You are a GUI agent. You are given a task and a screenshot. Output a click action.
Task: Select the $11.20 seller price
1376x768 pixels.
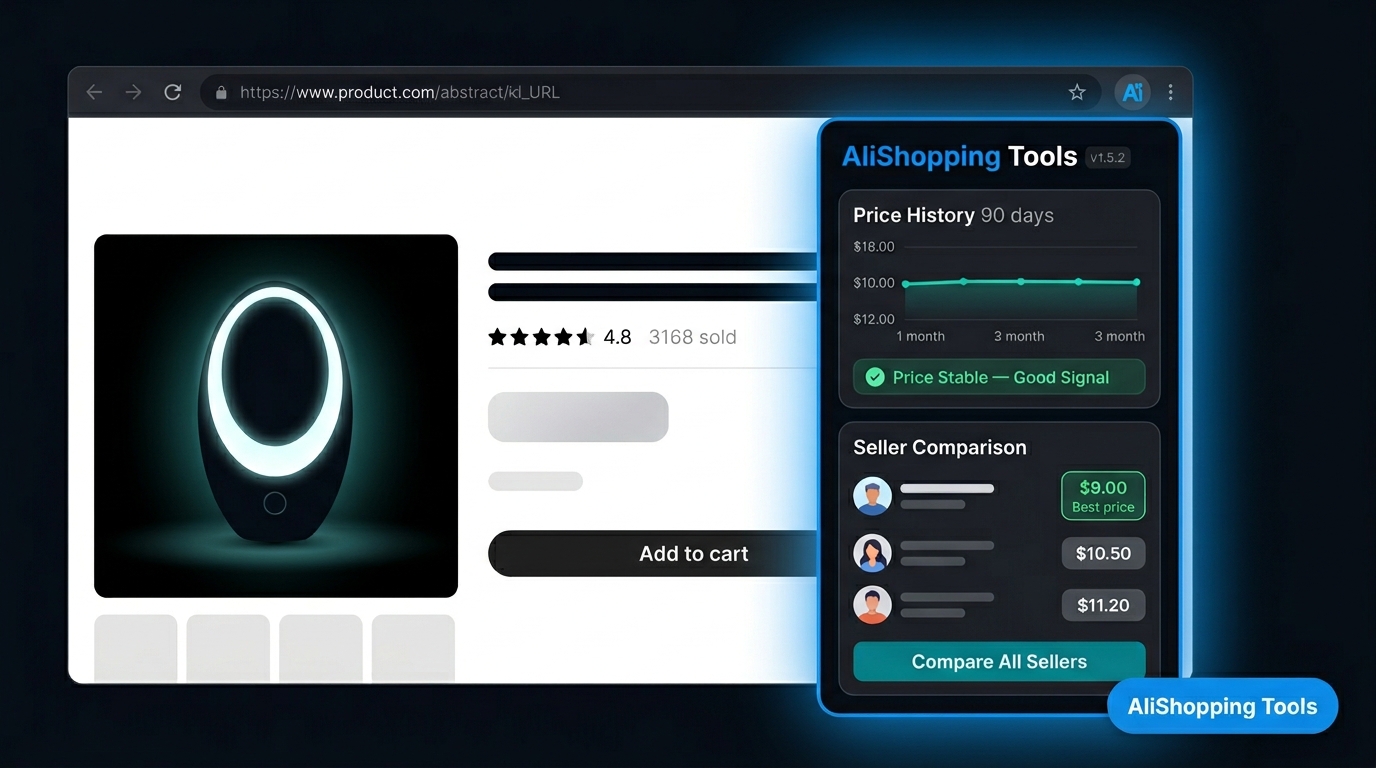tap(1103, 605)
